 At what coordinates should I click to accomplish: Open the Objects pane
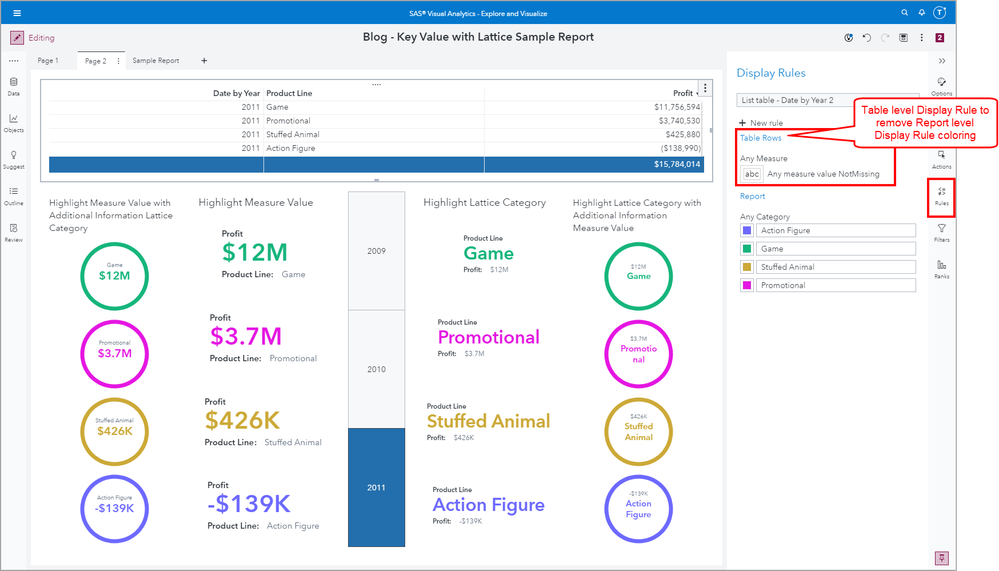14,122
